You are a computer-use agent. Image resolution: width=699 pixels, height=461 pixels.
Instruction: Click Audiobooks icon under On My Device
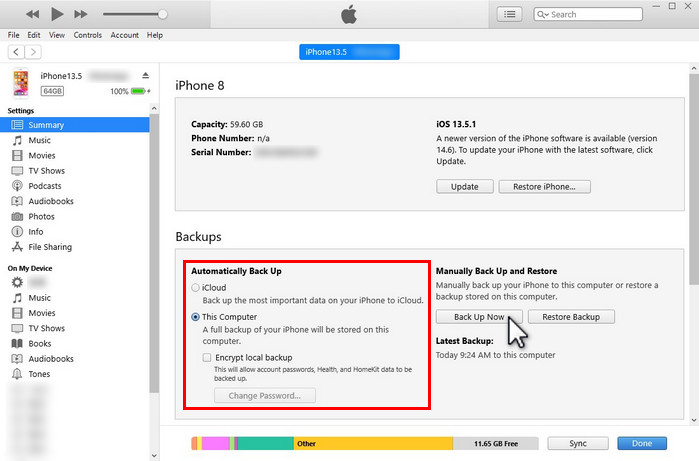pyautogui.click(x=17, y=359)
